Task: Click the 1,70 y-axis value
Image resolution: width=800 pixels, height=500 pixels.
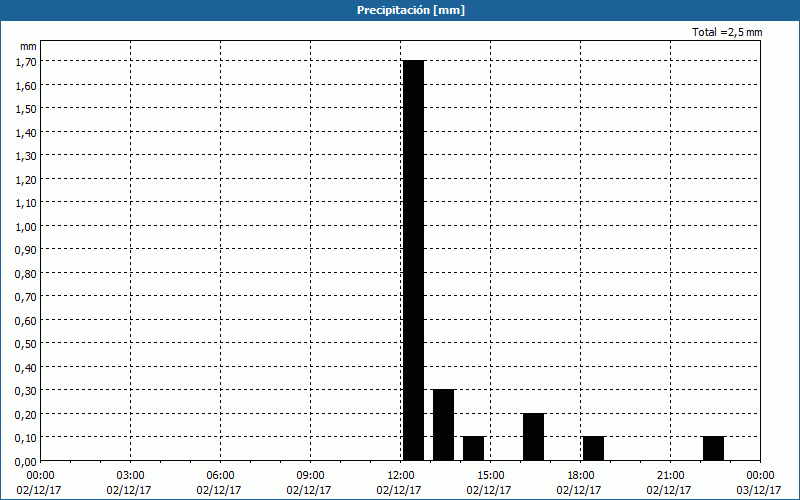Action: [x=26, y=62]
